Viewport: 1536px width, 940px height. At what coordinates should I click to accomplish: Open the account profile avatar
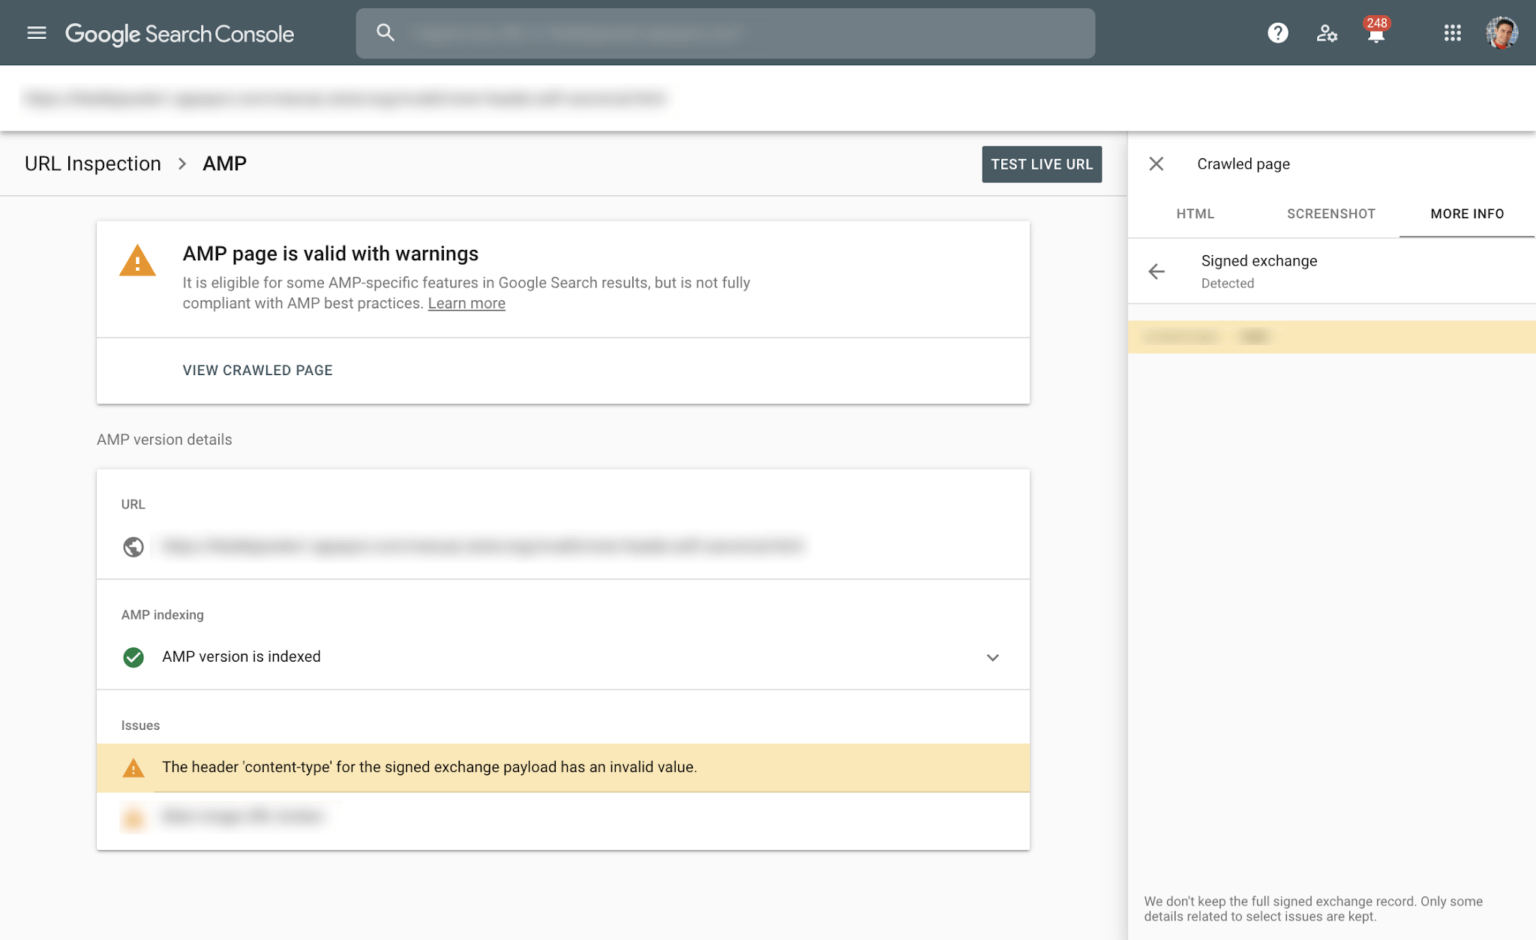1501,33
